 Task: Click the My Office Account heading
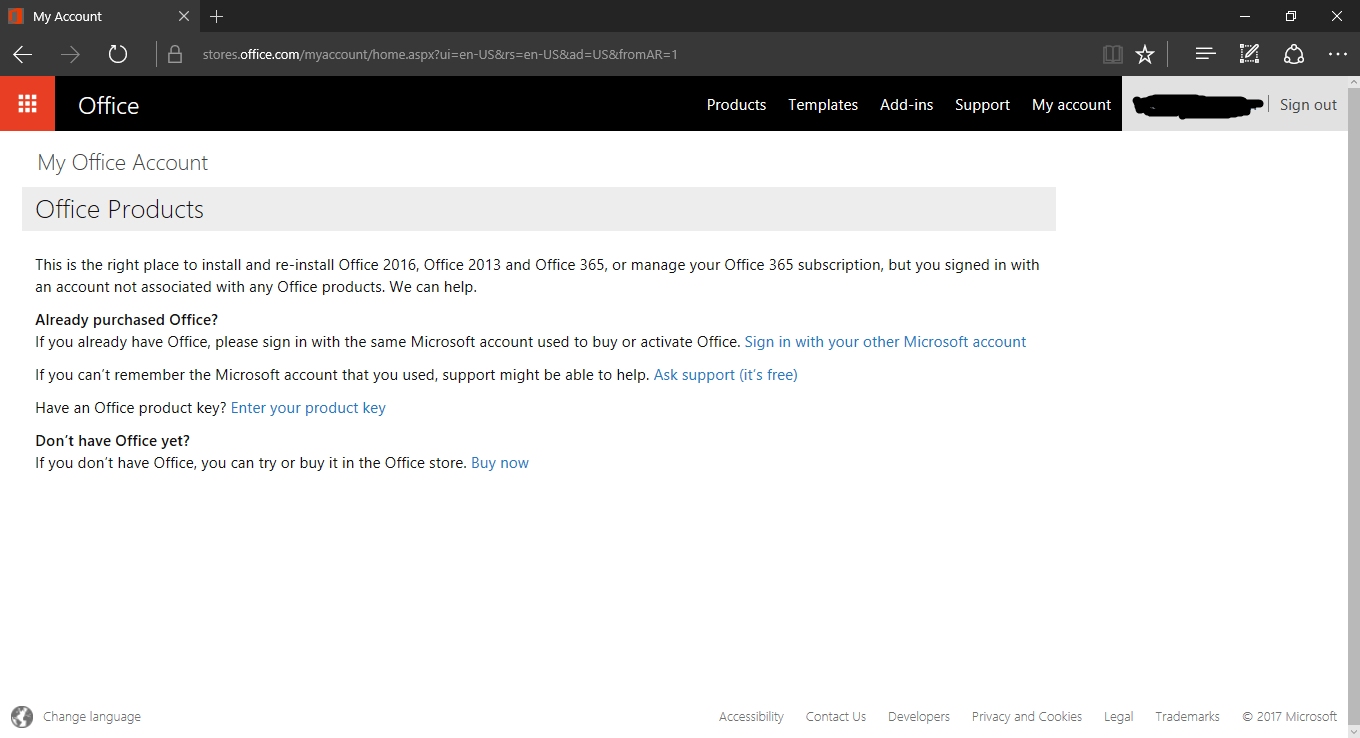[123, 163]
